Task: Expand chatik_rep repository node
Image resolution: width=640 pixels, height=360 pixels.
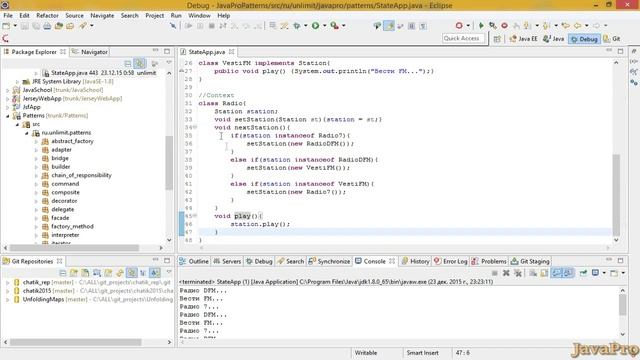Action: tap(8, 282)
